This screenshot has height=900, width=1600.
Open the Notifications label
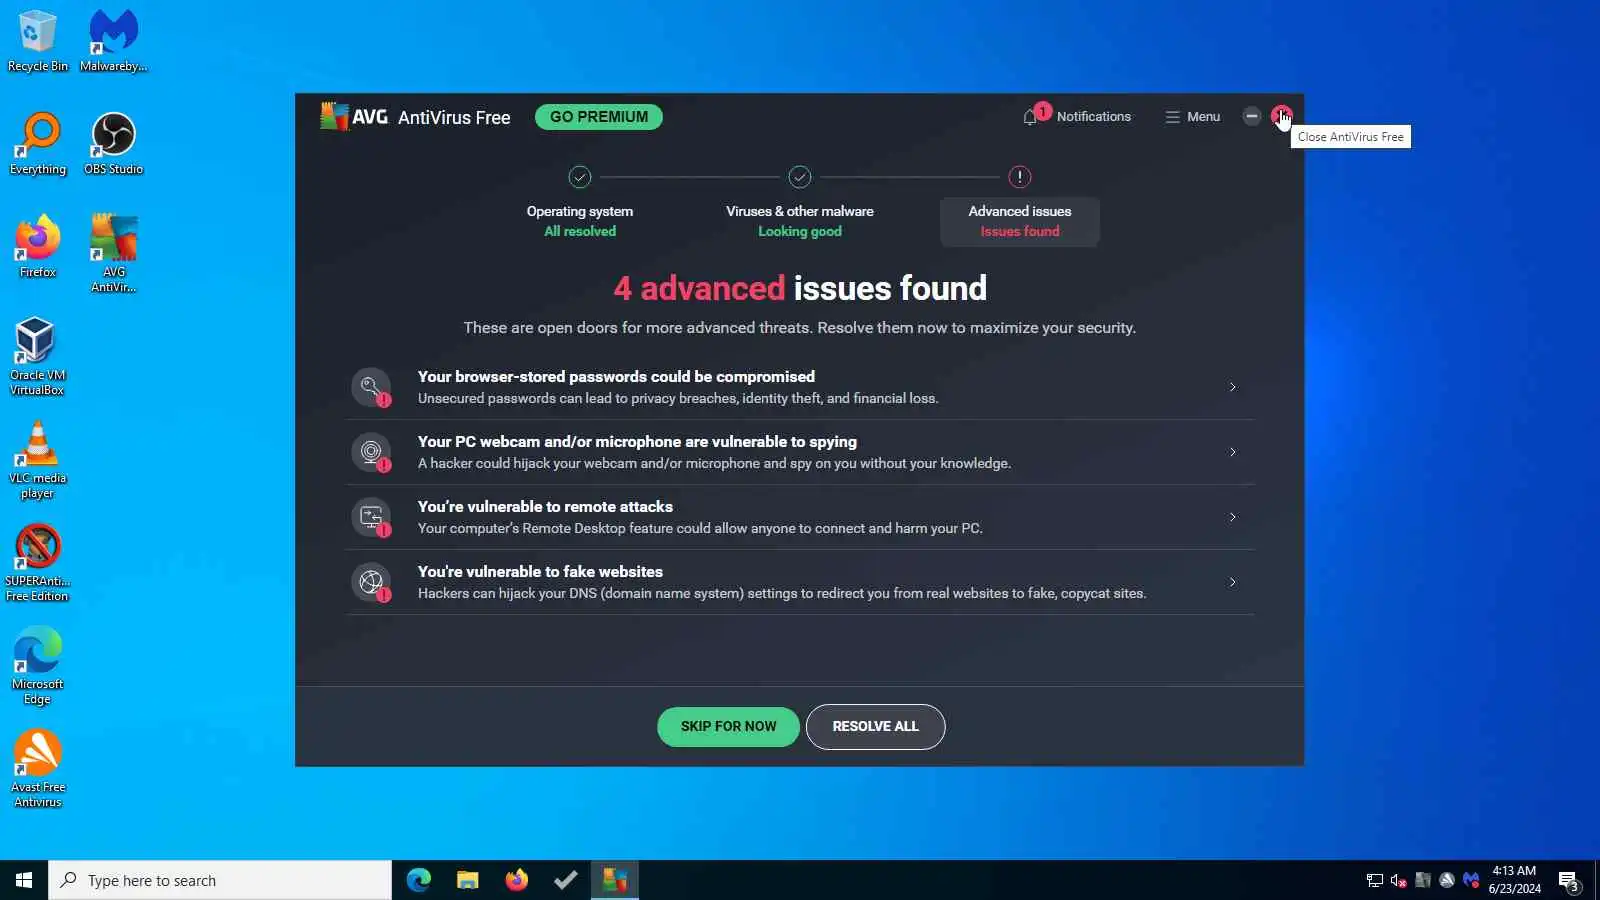pos(1093,117)
